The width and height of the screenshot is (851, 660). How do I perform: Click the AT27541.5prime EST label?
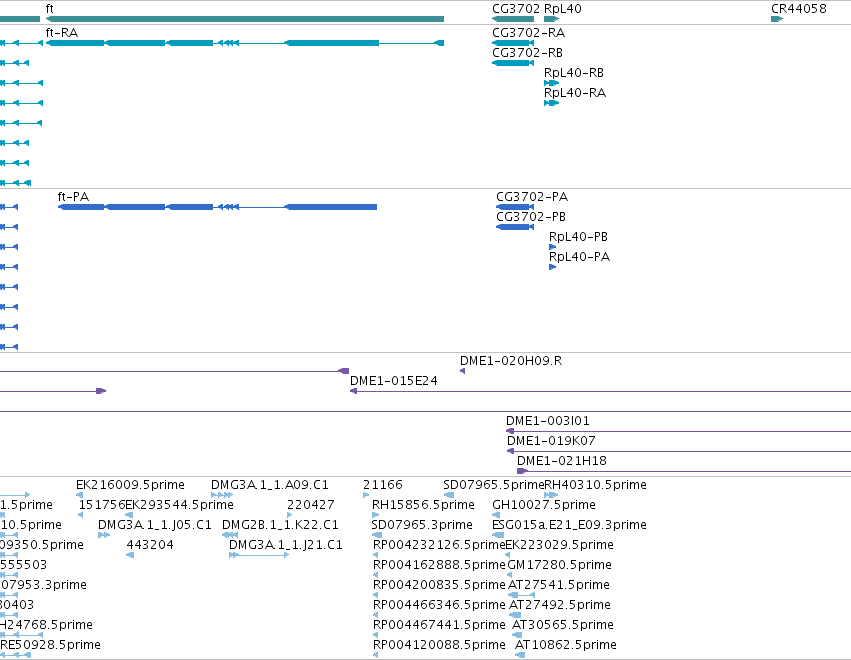tap(559, 585)
